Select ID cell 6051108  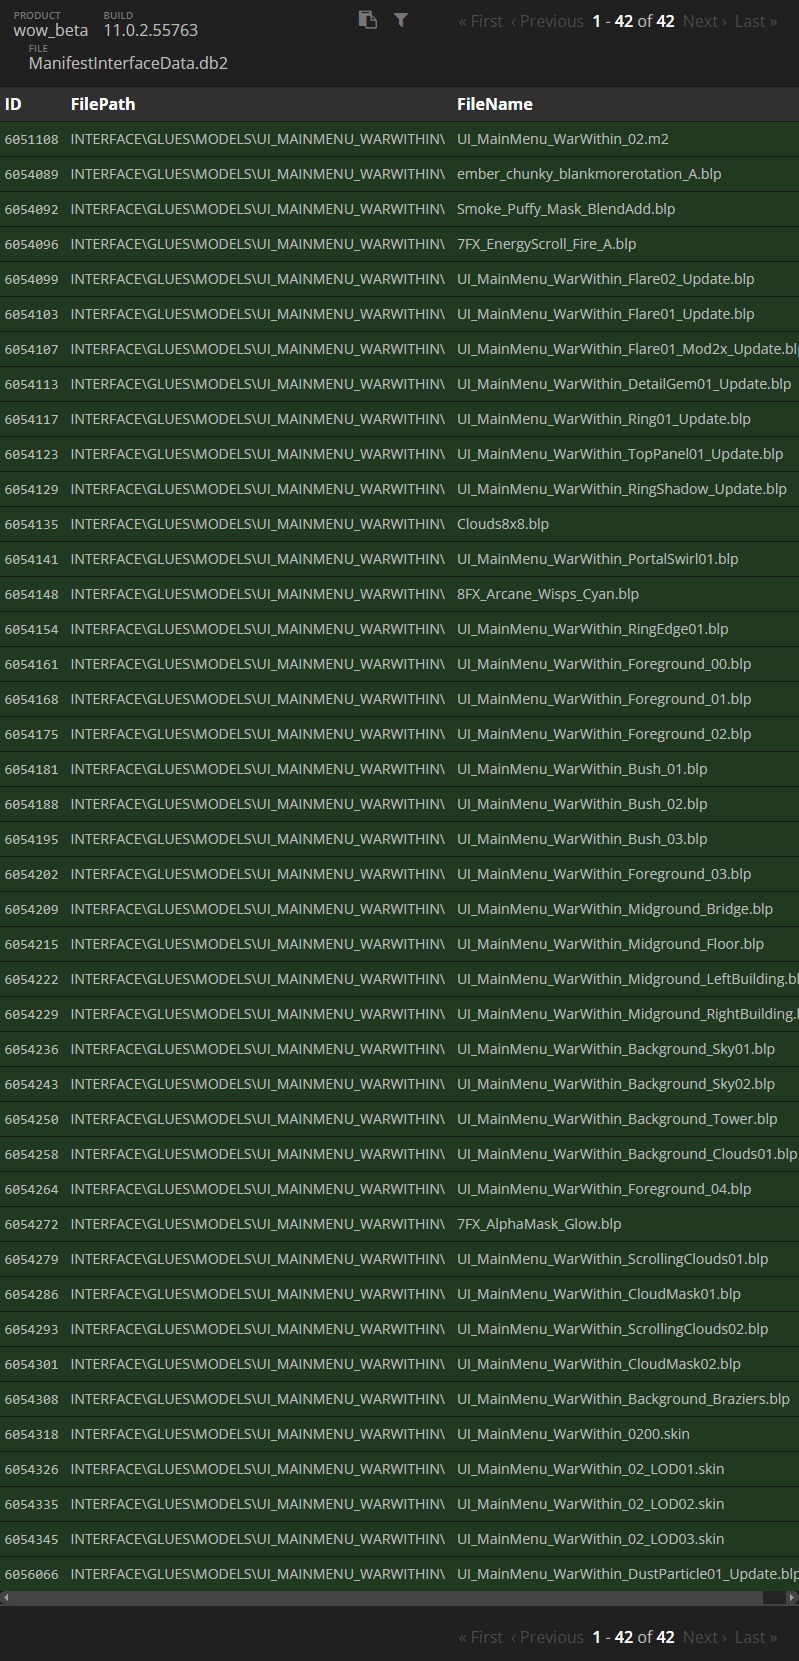(32, 140)
